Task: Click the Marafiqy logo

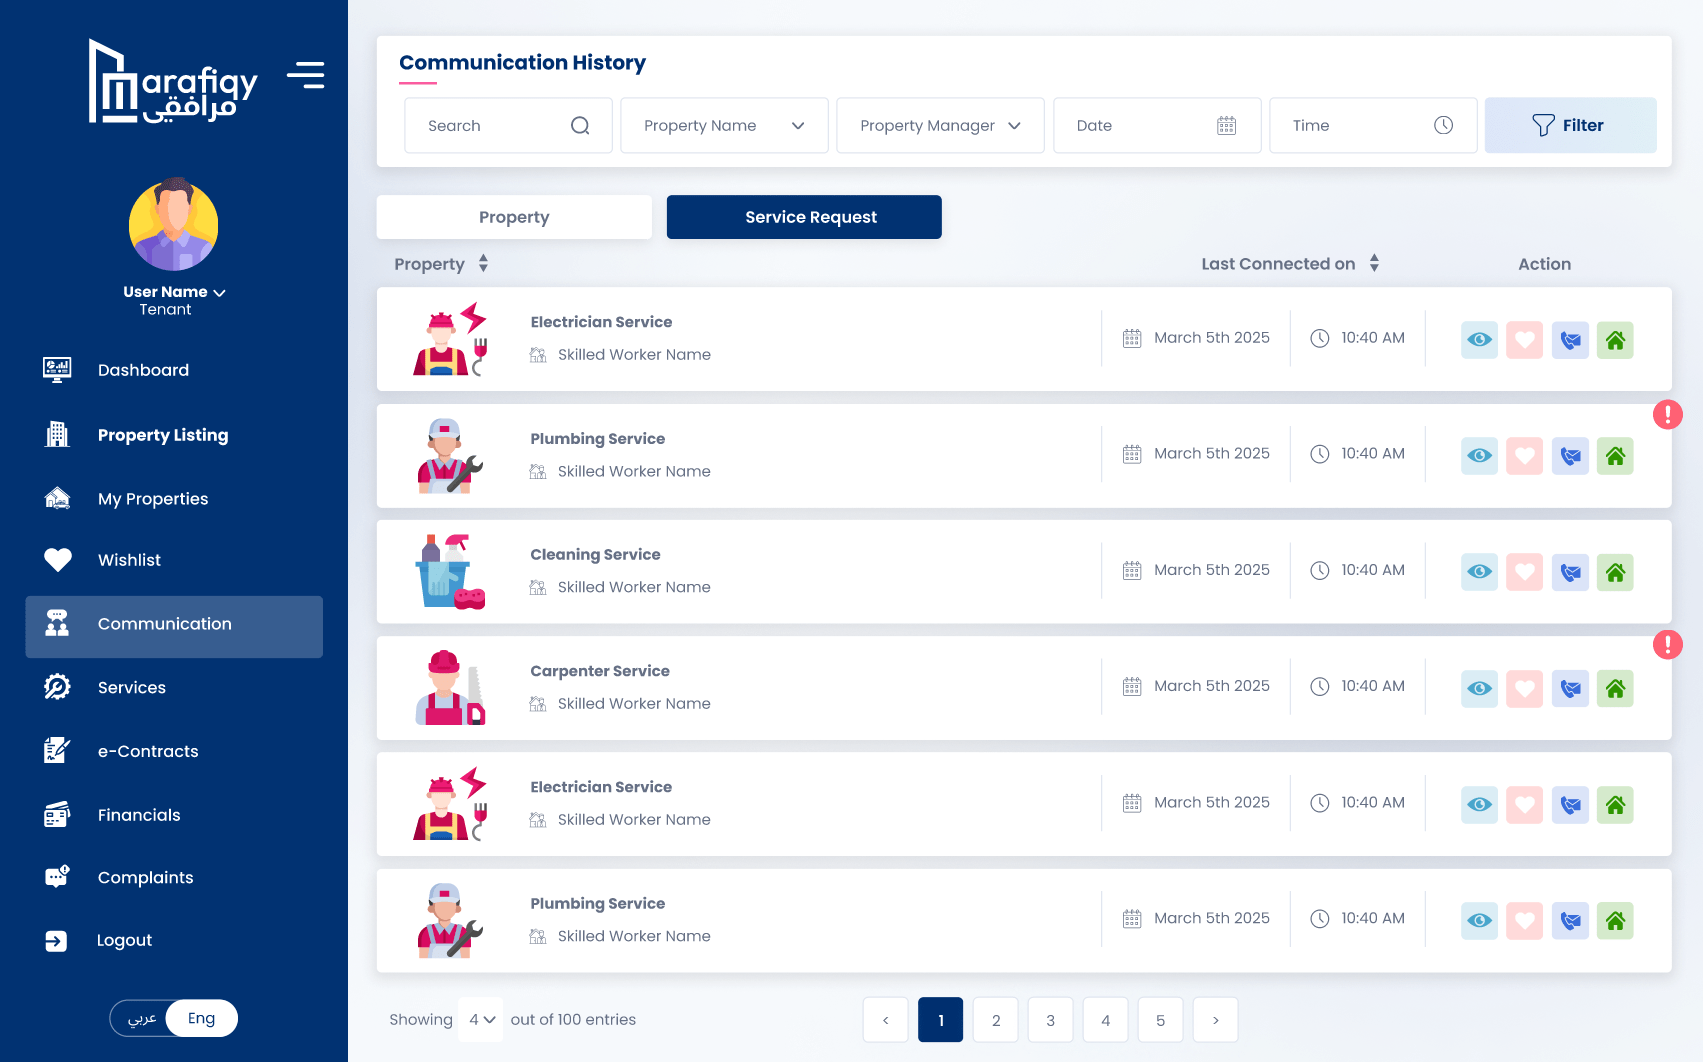Action: (x=173, y=82)
